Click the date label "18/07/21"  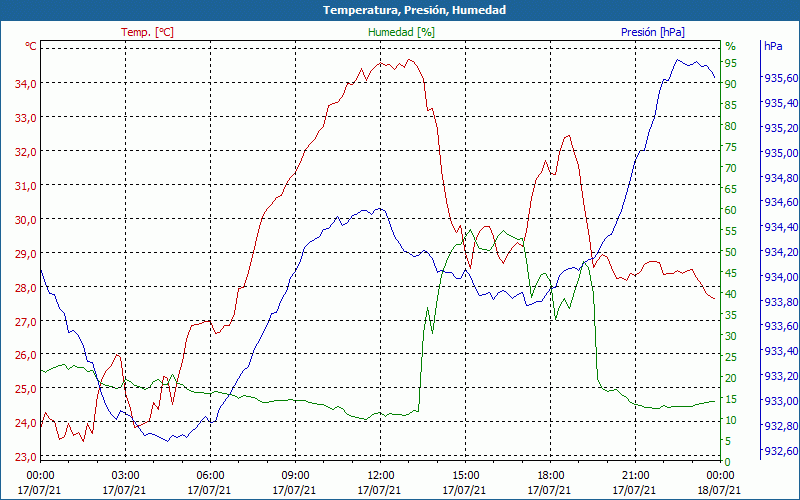(x=719, y=490)
